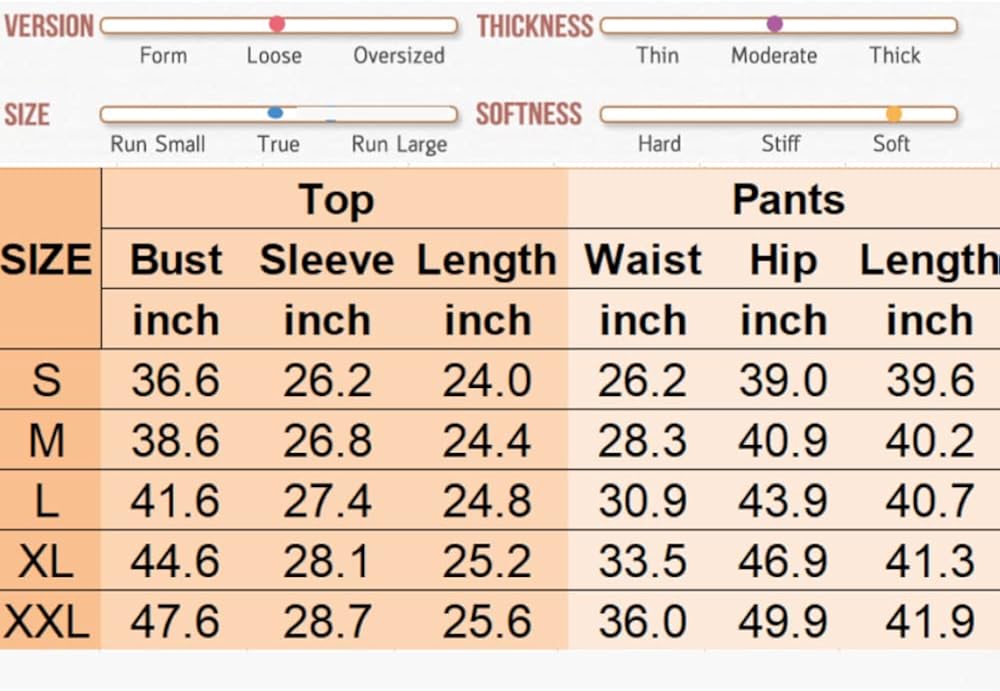Viewport: 1000px width, 691px height.
Task: Click the Top column group header
Action: (x=336, y=200)
